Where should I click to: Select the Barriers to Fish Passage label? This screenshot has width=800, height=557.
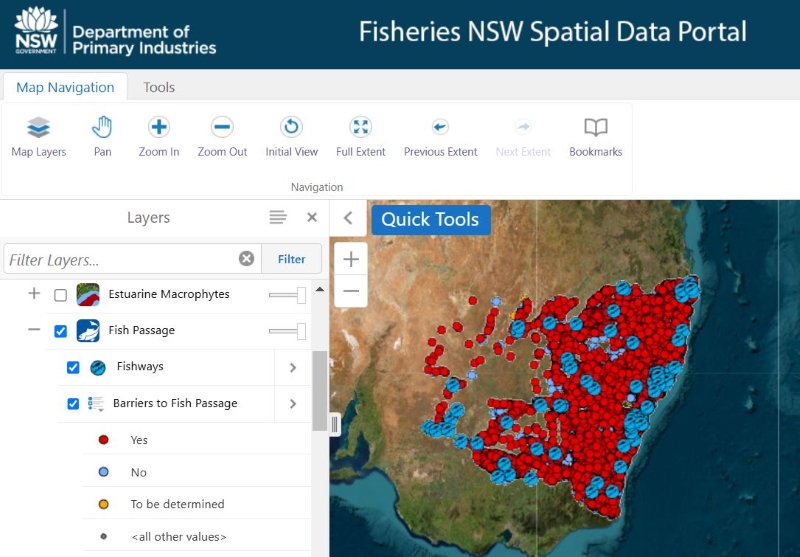tap(175, 403)
